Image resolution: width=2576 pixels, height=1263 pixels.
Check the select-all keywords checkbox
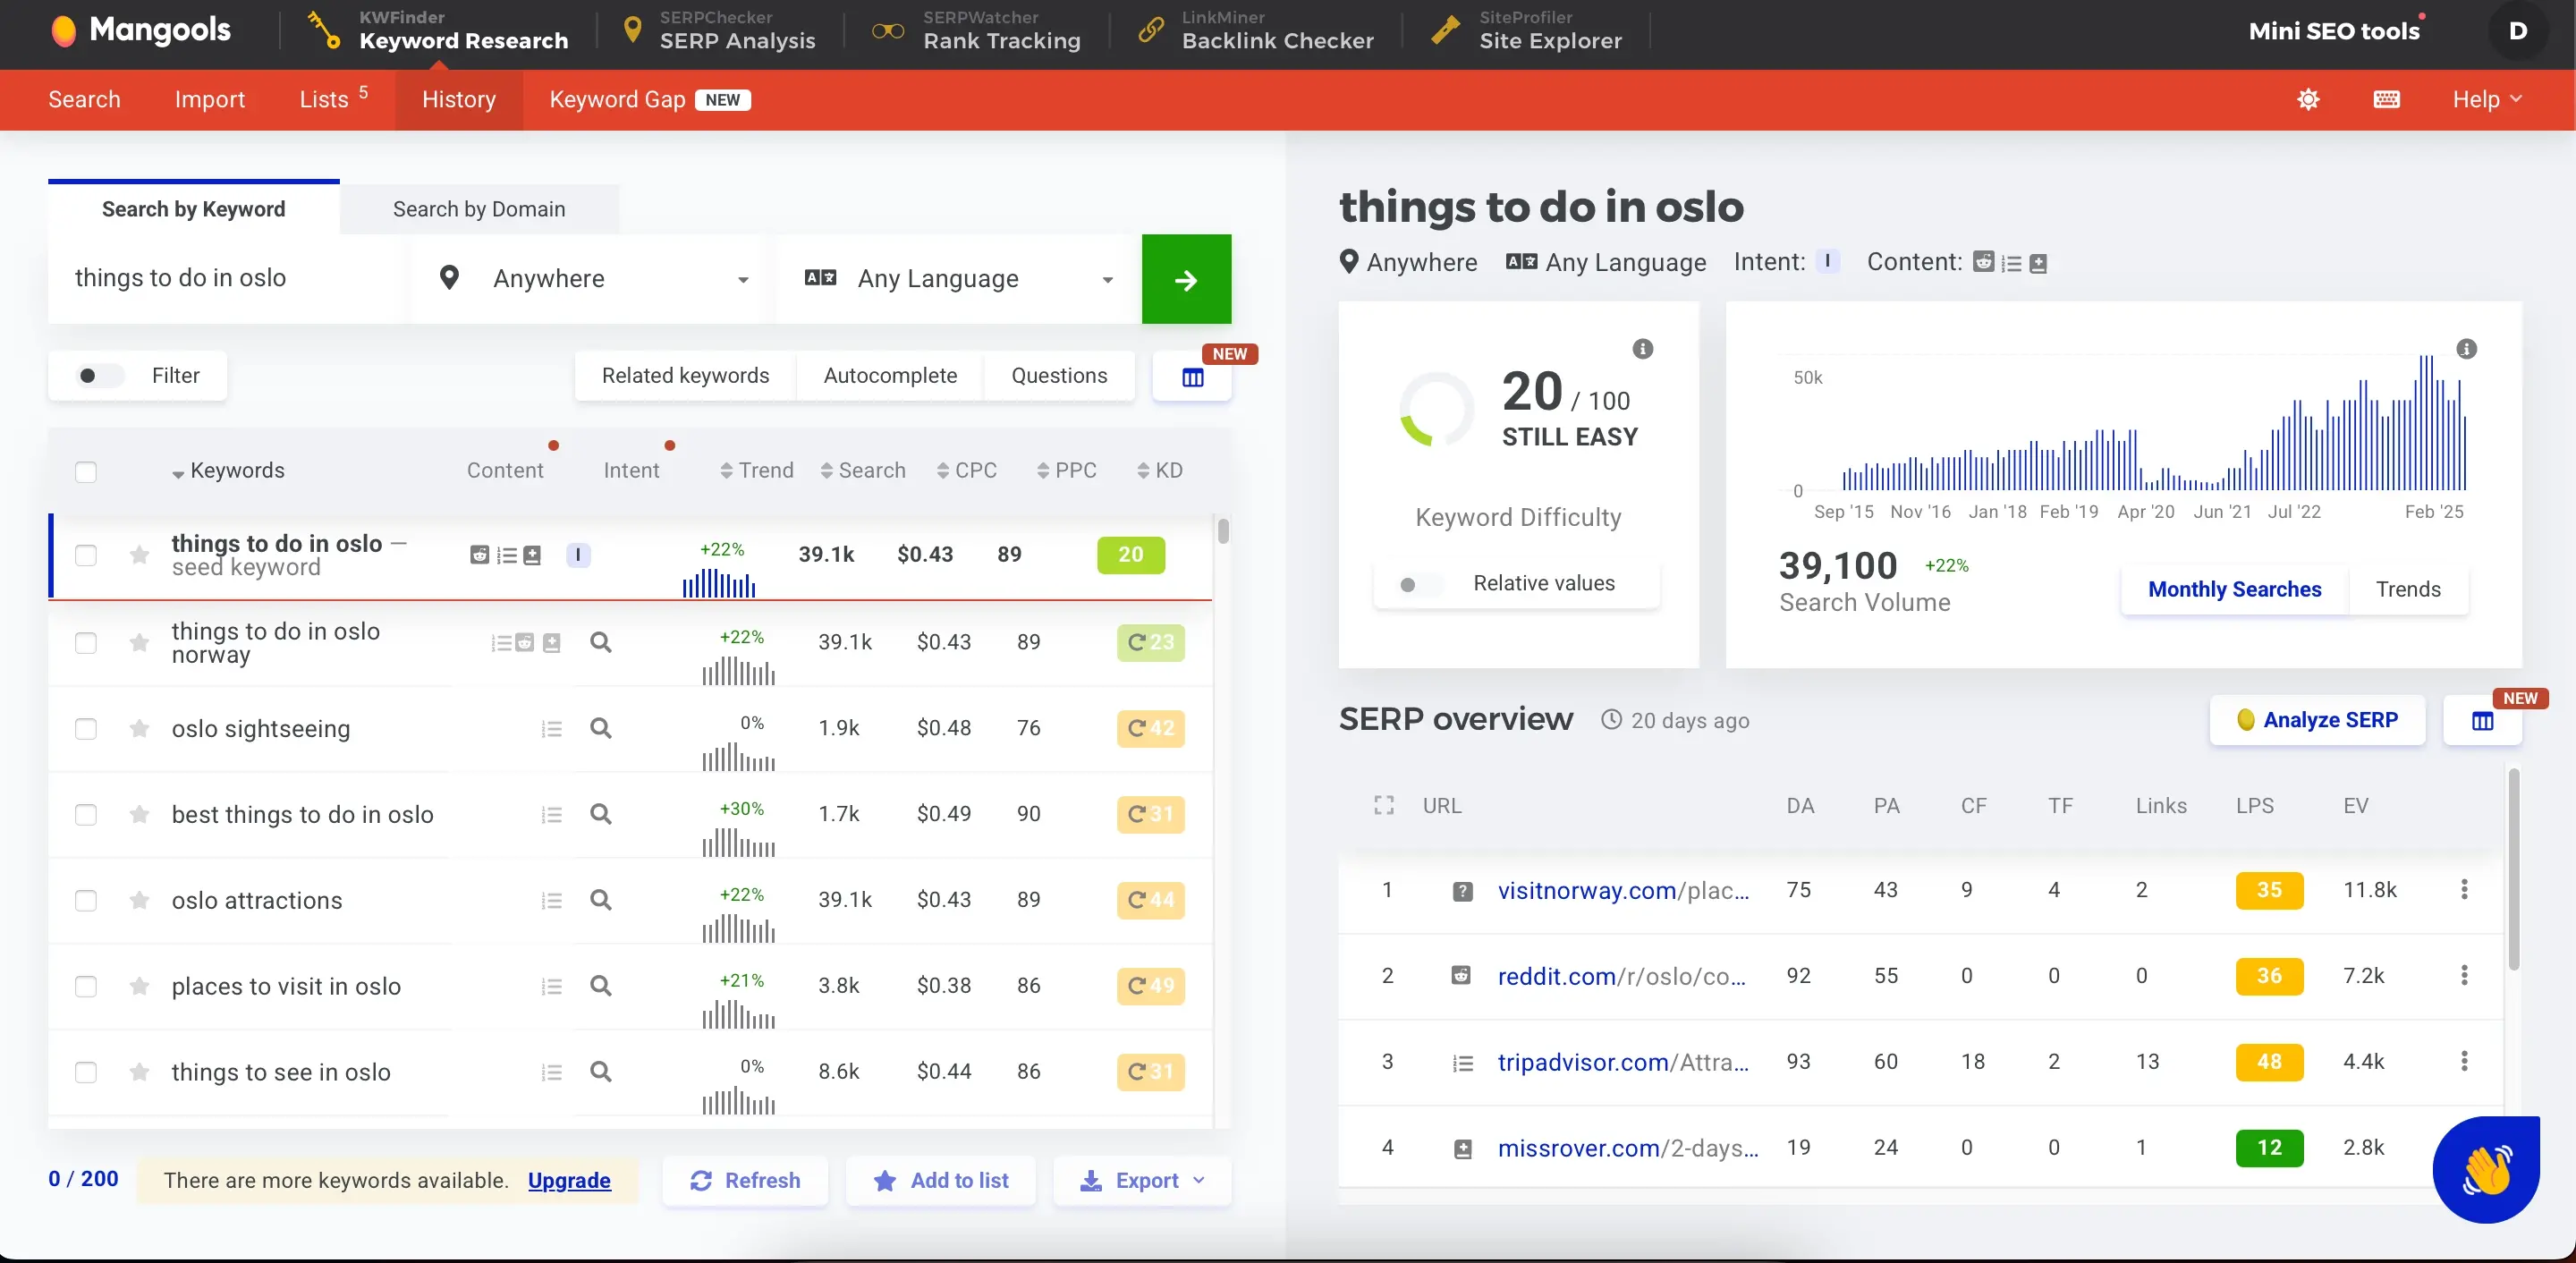pyautogui.click(x=86, y=471)
